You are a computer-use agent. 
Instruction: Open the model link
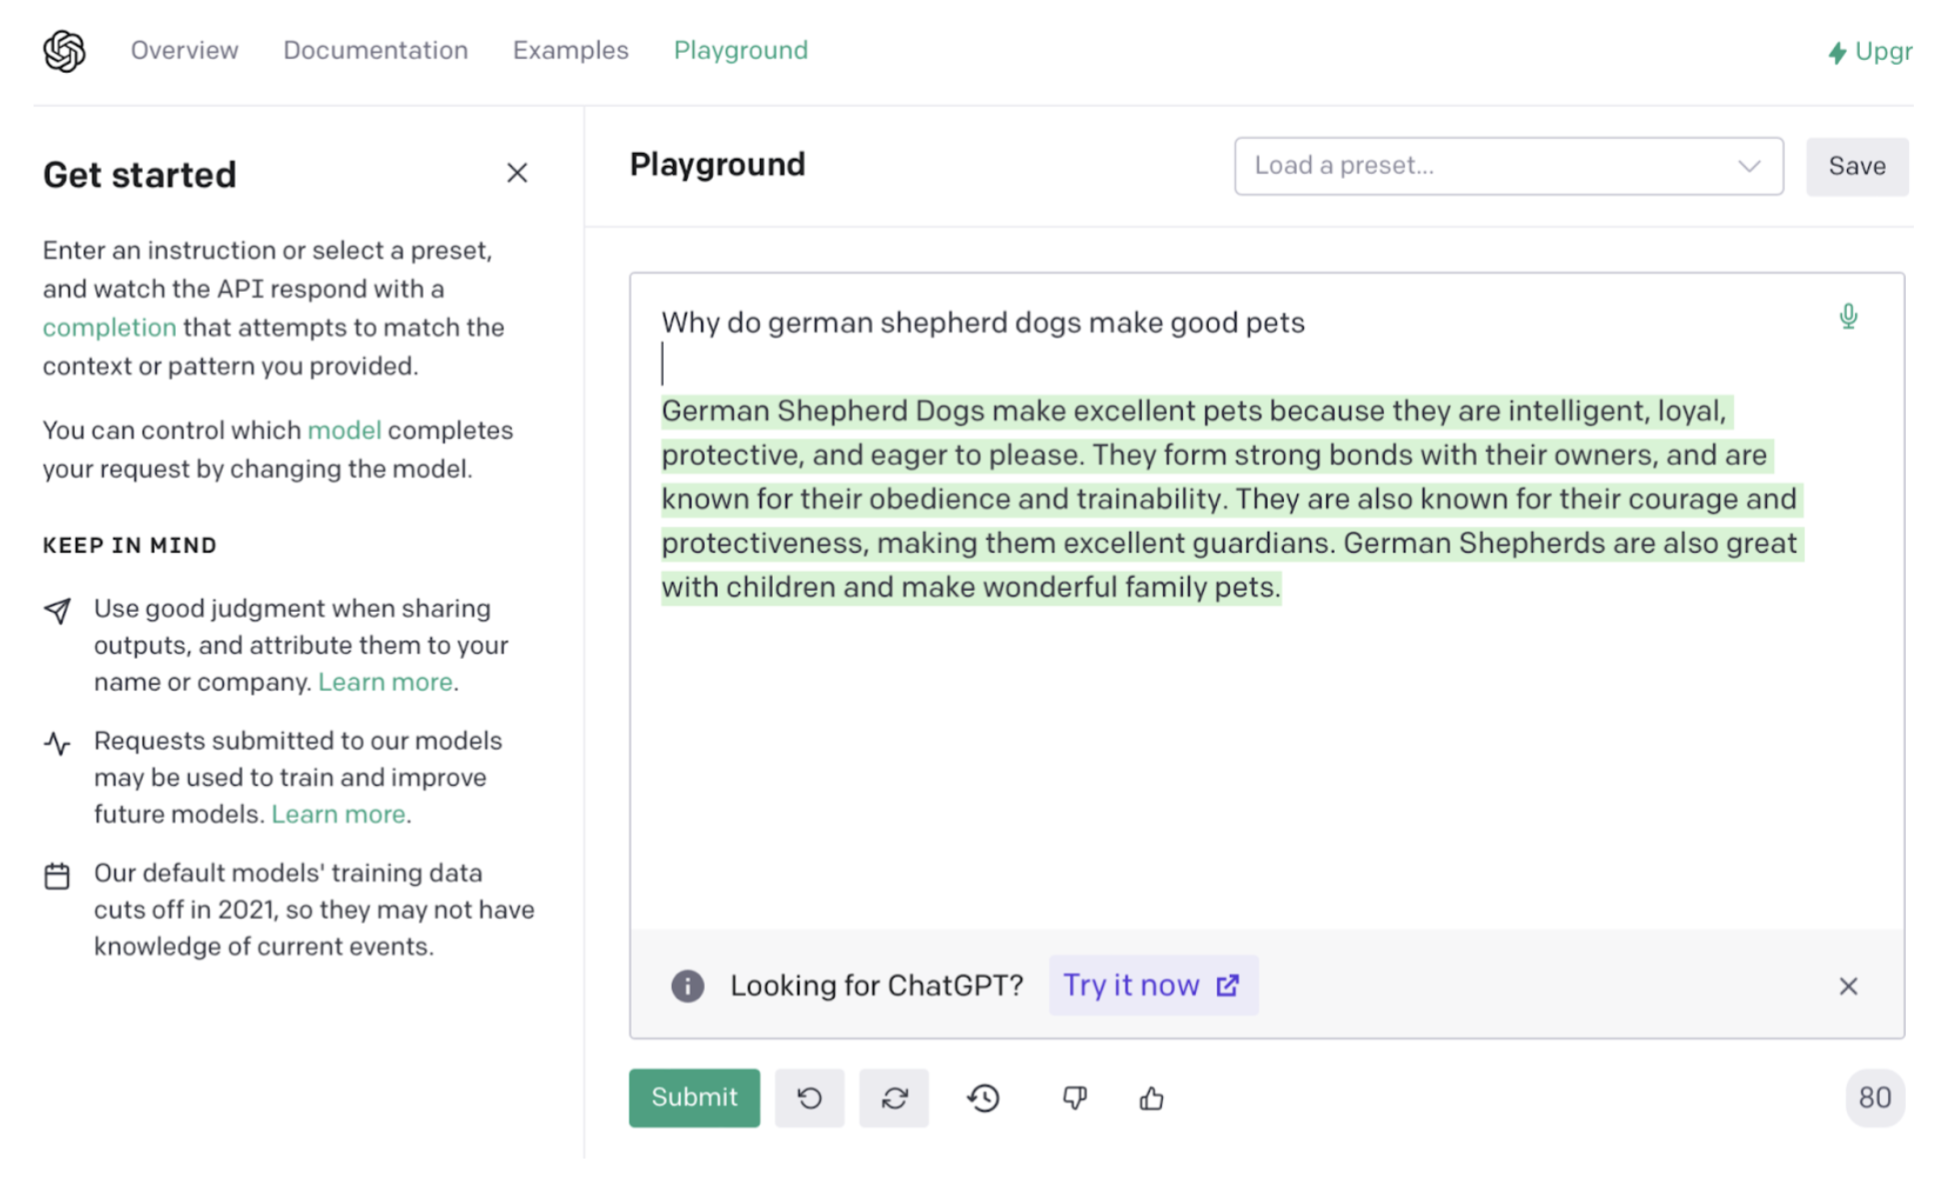click(x=344, y=430)
